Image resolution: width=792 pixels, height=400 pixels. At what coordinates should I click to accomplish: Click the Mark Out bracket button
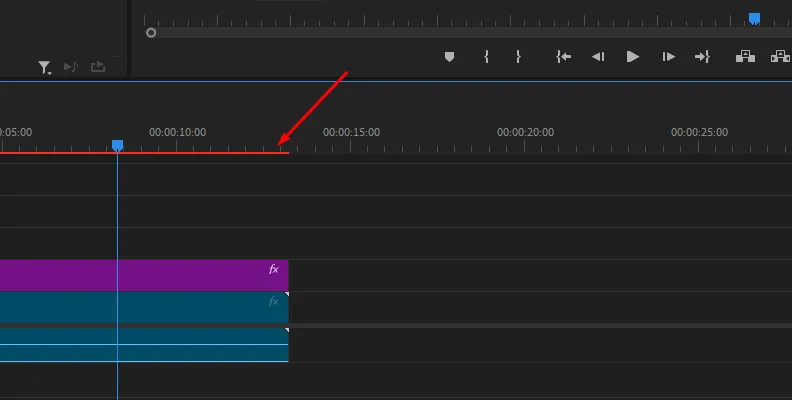(518, 57)
